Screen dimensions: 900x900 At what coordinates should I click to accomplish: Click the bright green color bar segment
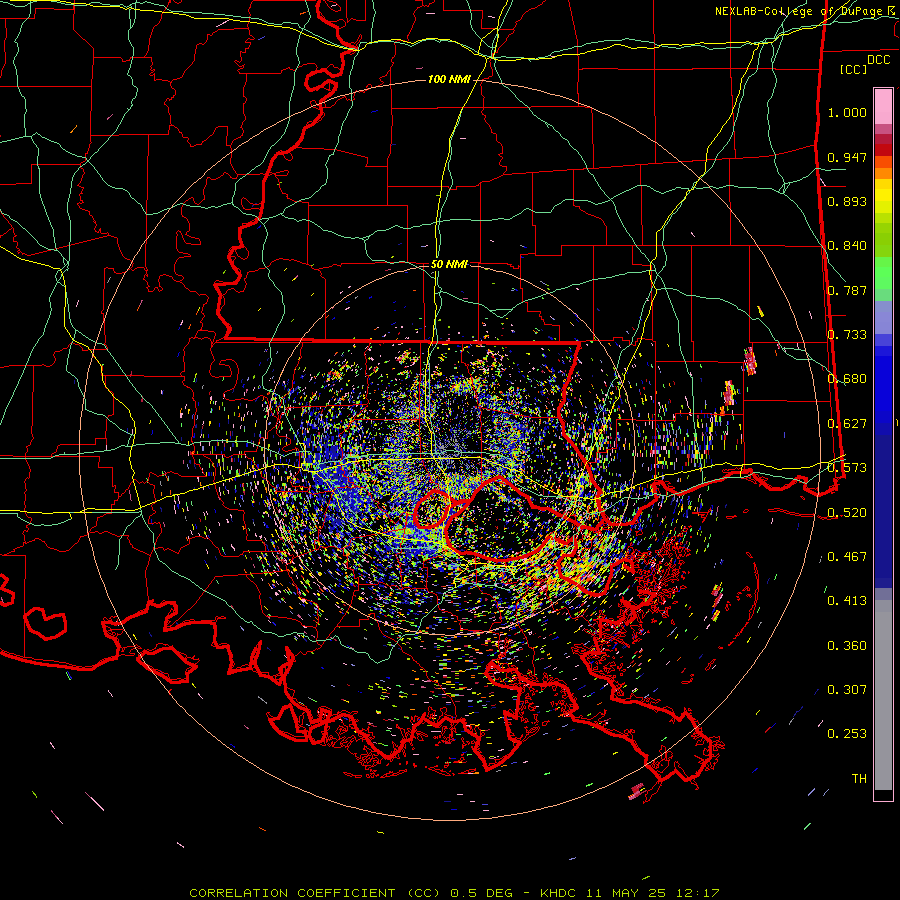(883, 273)
